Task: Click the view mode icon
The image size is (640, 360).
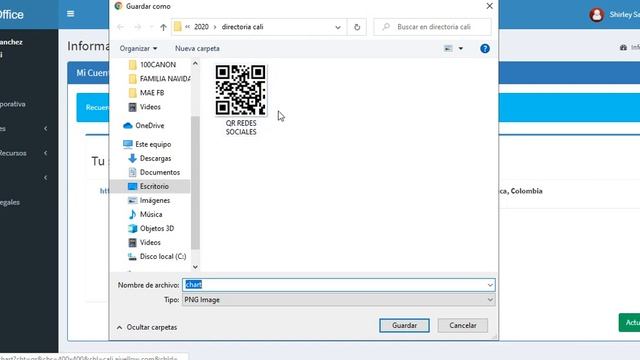Action: pyautogui.click(x=448, y=49)
